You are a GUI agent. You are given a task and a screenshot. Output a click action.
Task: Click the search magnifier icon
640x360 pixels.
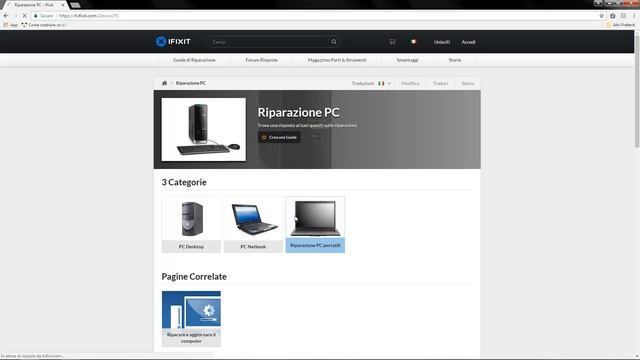click(x=334, y=42)
